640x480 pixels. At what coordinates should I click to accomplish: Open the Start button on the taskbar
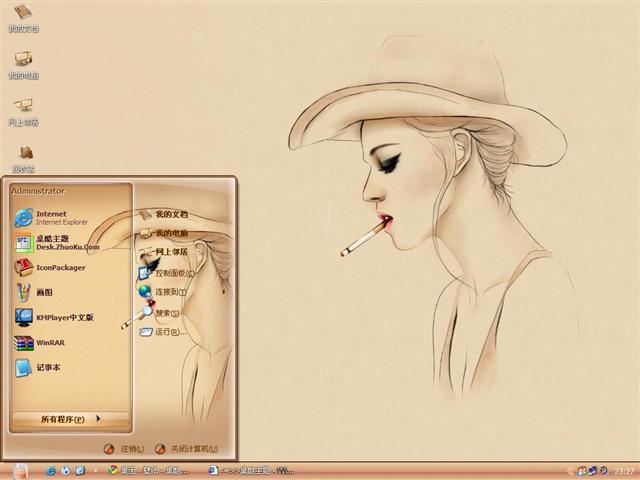click(x=20, y=471)
